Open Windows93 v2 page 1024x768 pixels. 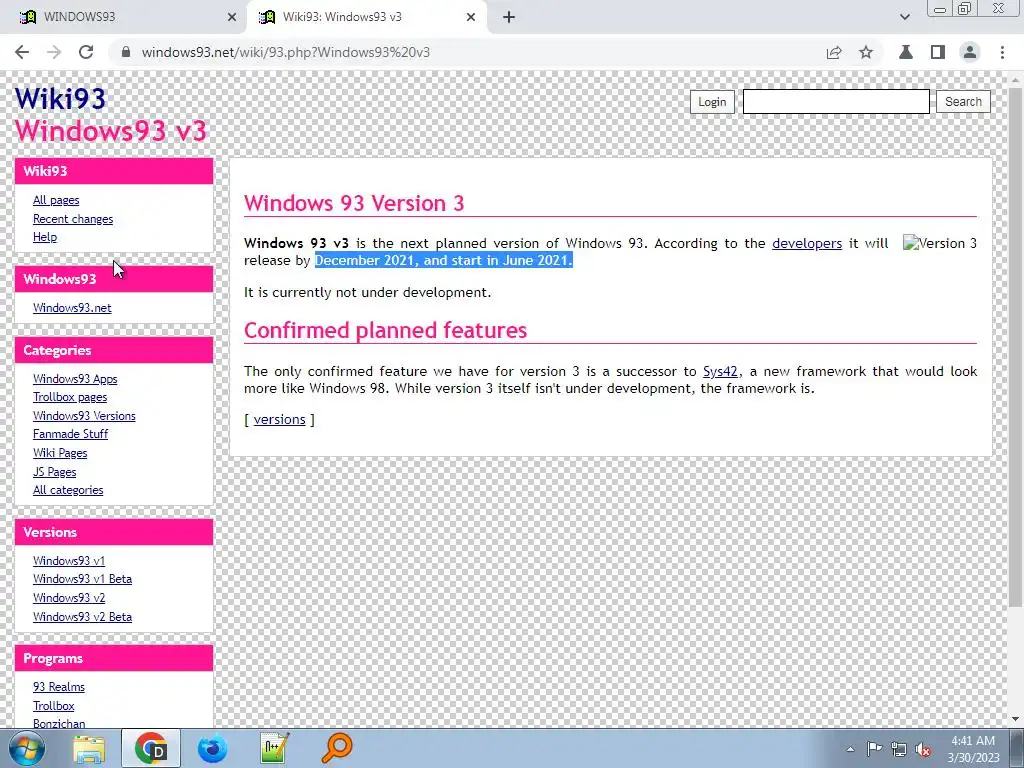[x=69, y=598]
